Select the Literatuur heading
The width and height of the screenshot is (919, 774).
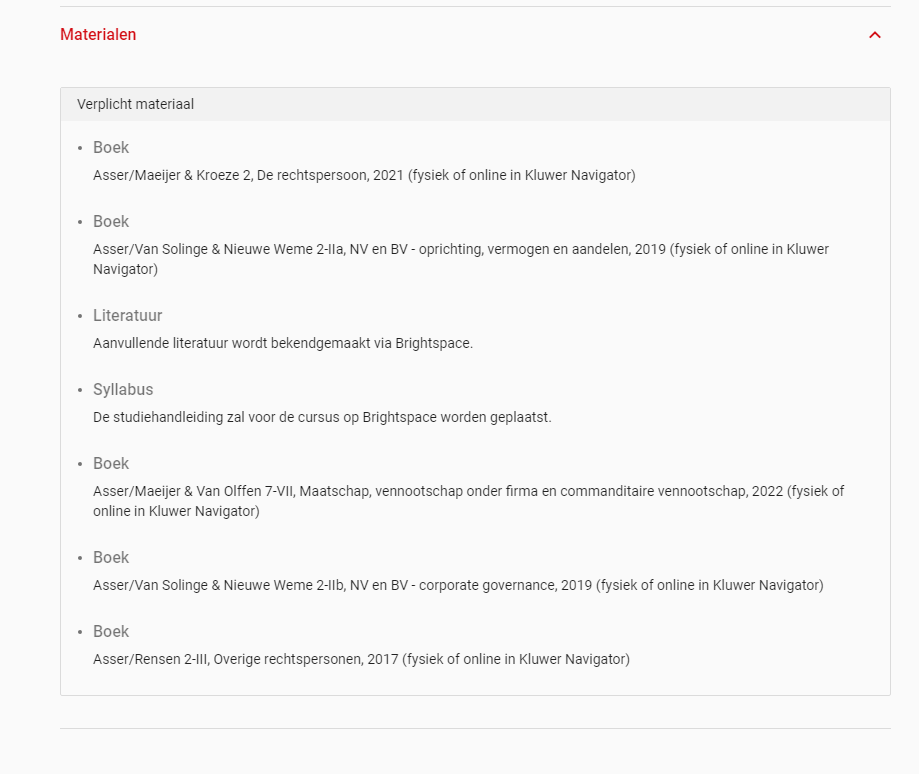127,316
